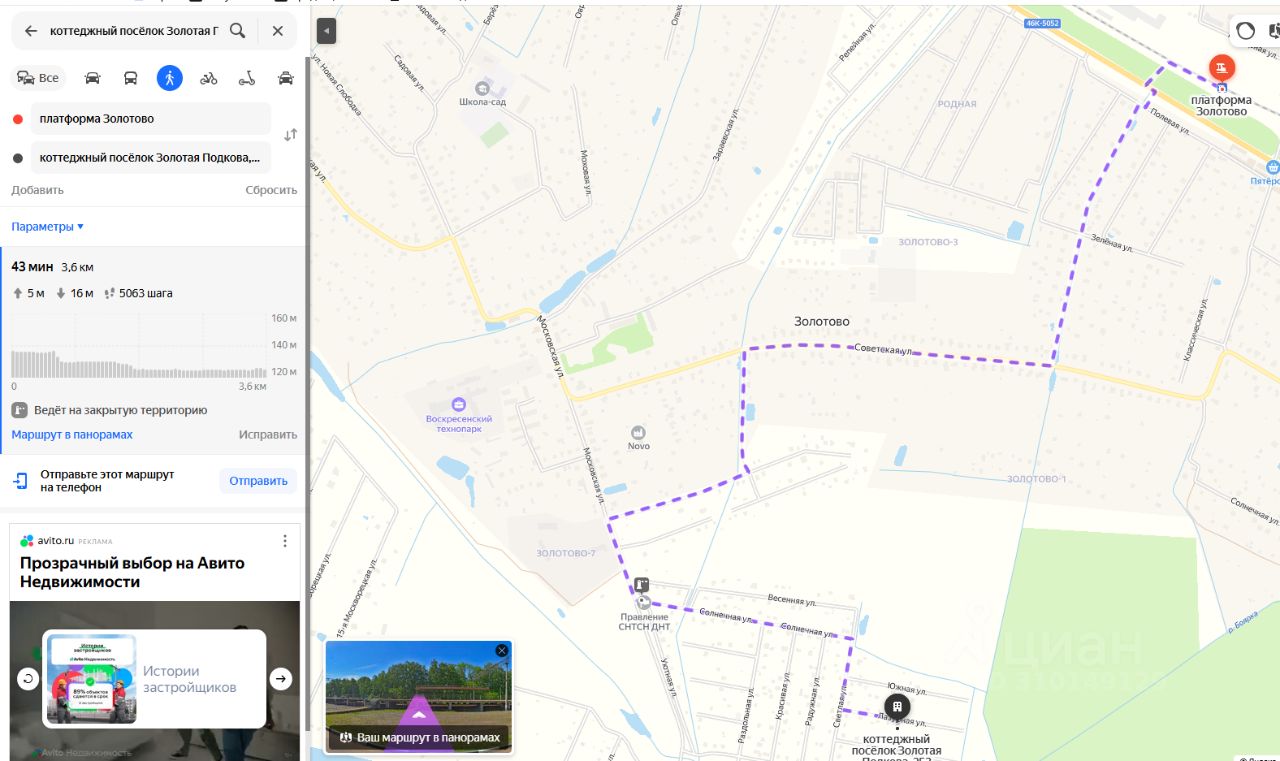
Task: Click the 'Novo' building map icon
Action: (x=638, y=432)
